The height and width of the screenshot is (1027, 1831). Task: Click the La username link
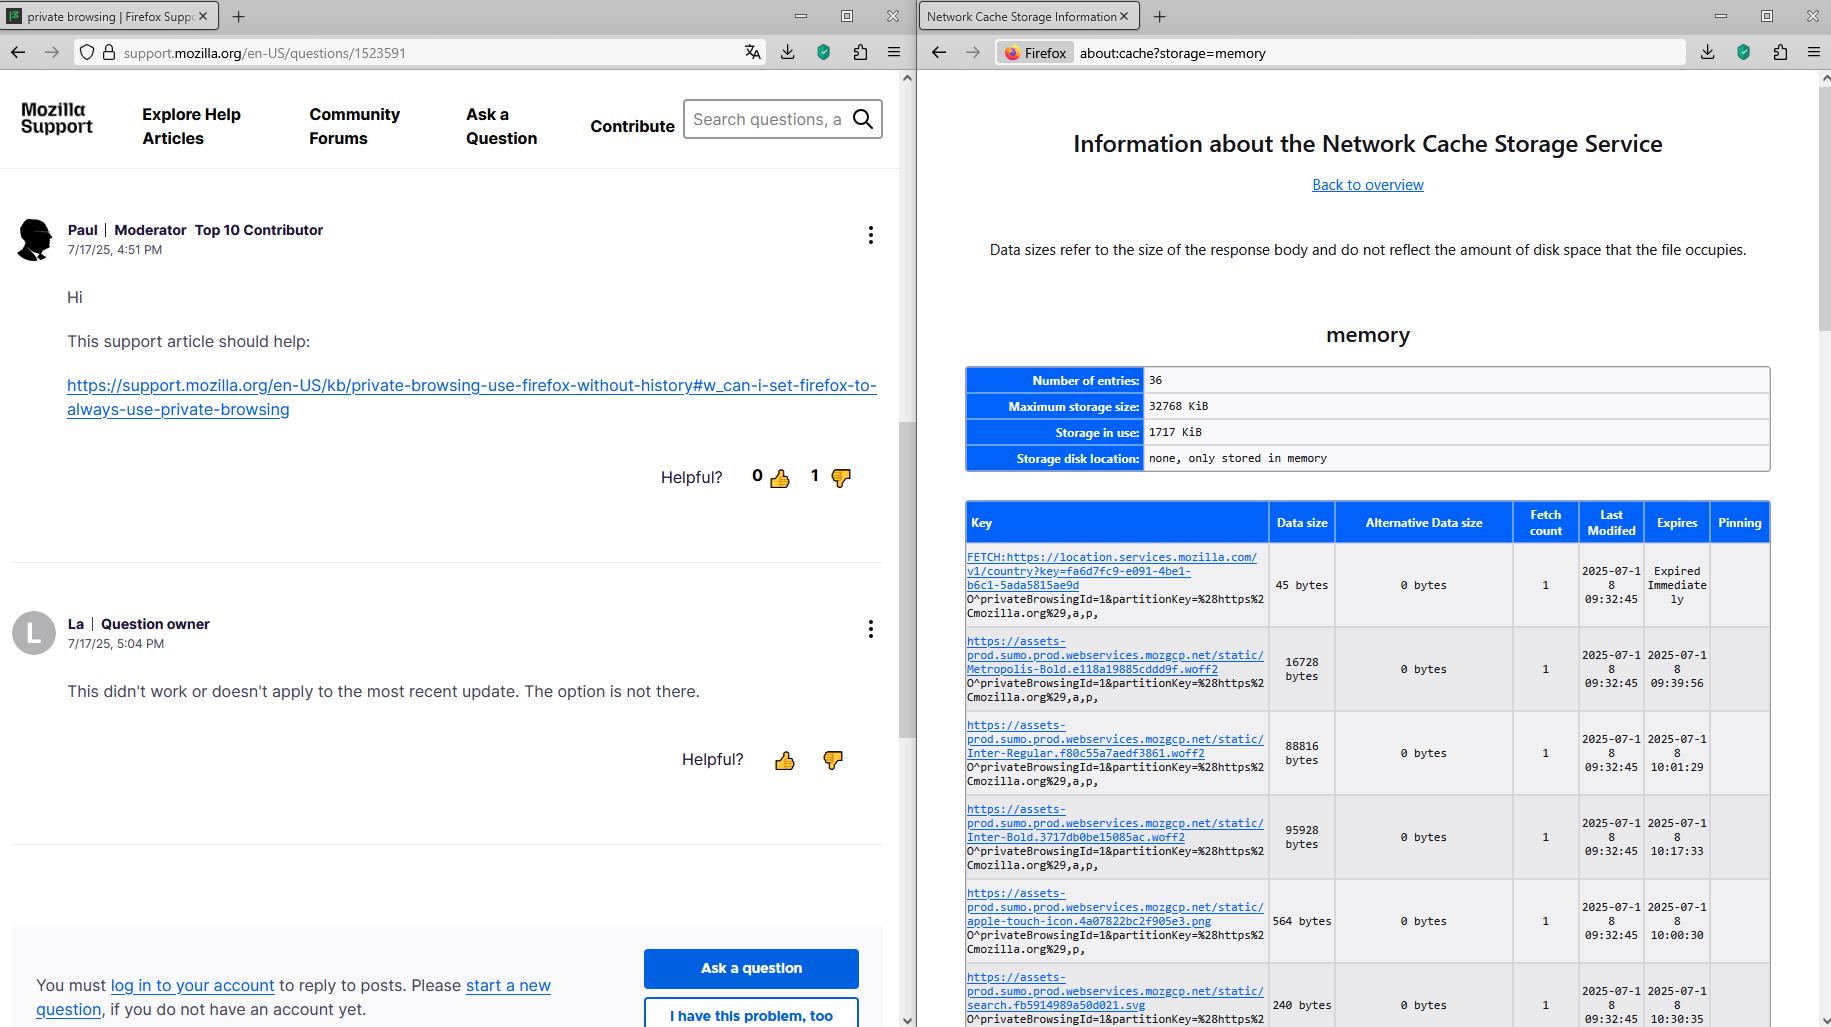76,624
